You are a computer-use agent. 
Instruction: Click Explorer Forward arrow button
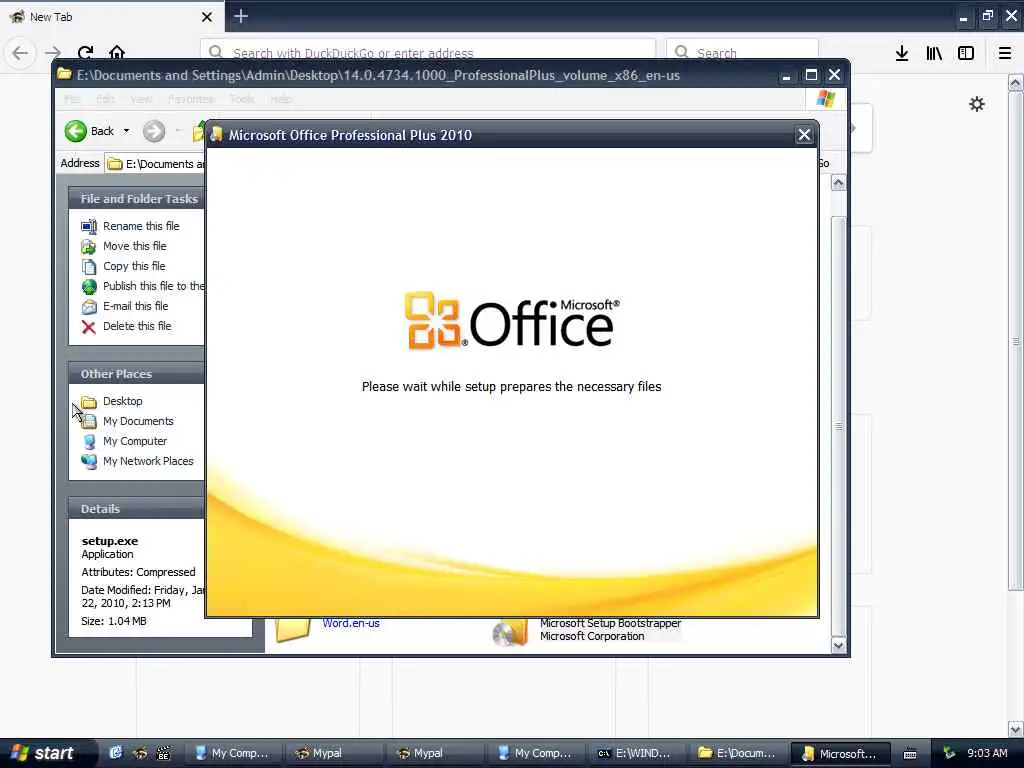click(154, 131)
